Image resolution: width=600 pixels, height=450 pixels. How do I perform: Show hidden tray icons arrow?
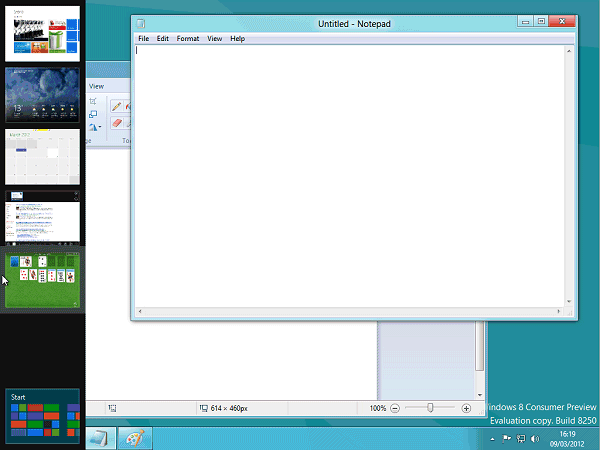(492, 439)
